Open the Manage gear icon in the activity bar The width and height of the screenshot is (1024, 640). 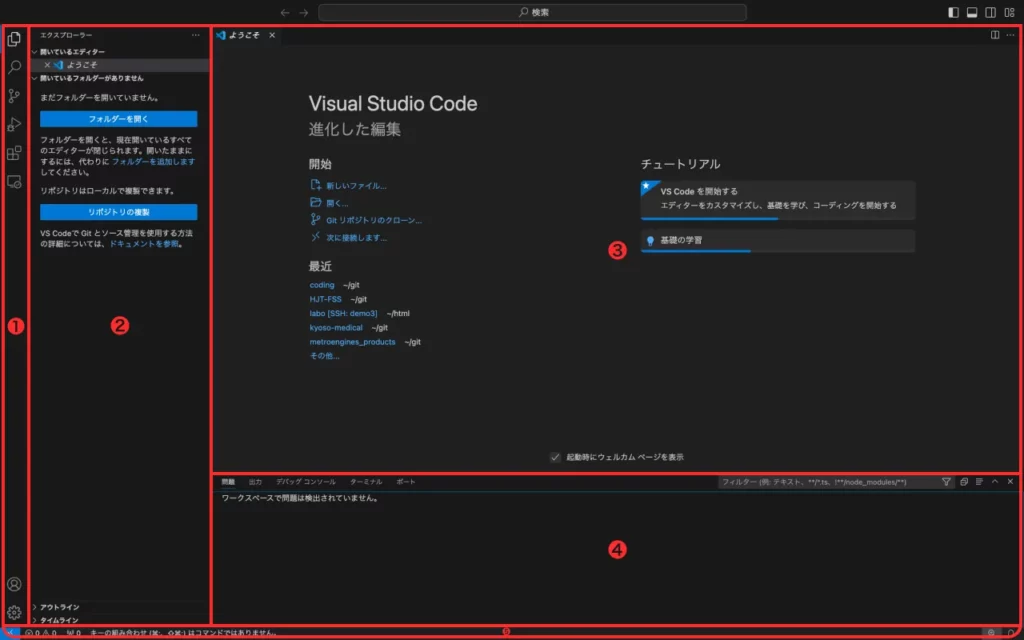click(14, 613)
